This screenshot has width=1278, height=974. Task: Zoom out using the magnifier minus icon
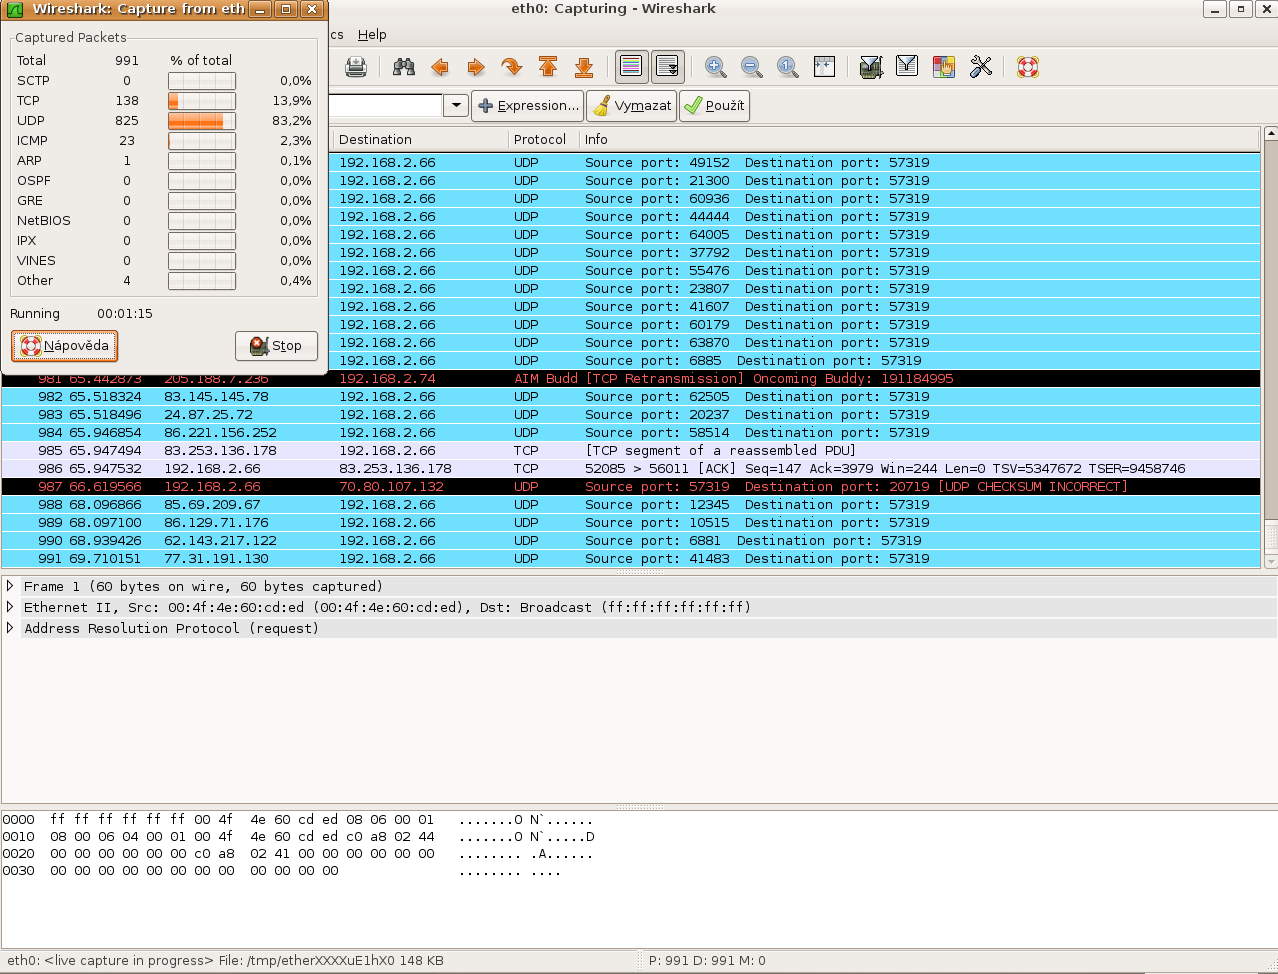pyautogui.click(x=752, y=67)
